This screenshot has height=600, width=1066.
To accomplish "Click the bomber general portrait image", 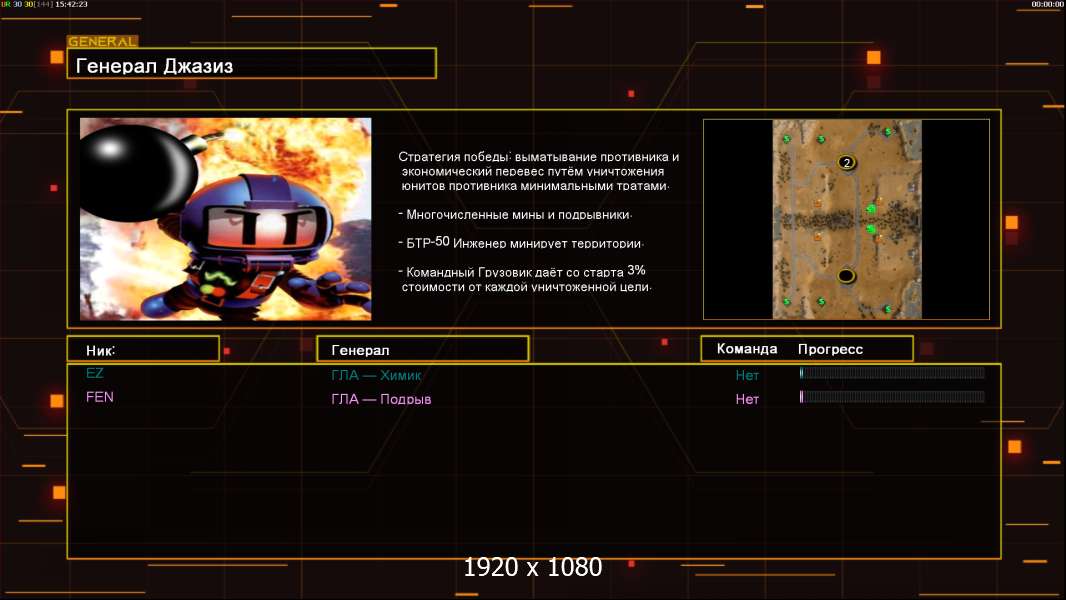I will coord(226,219).
